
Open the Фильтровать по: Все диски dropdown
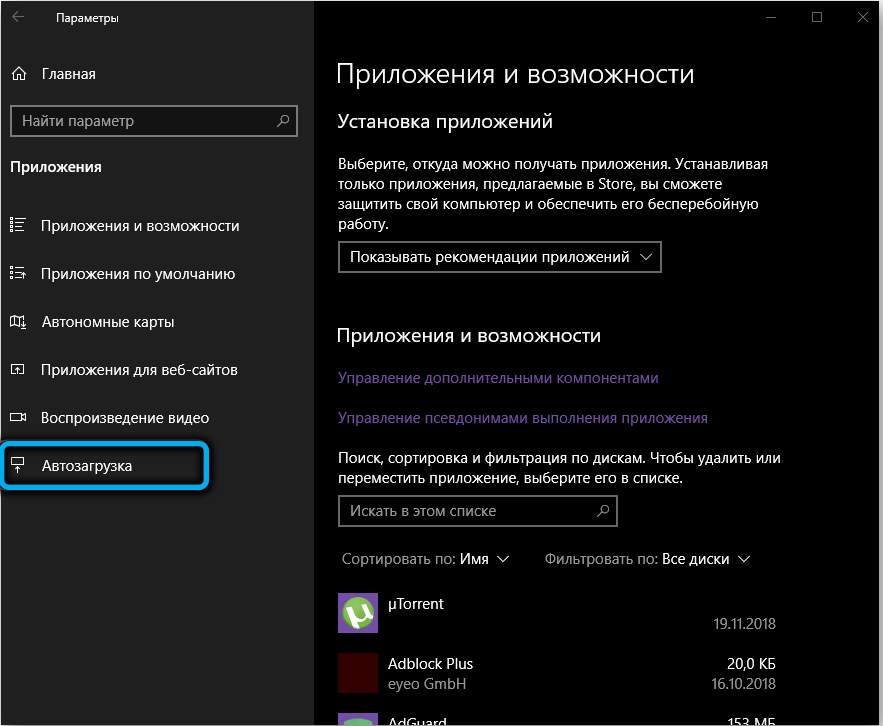pyautogui.click(x=647, y=559)
